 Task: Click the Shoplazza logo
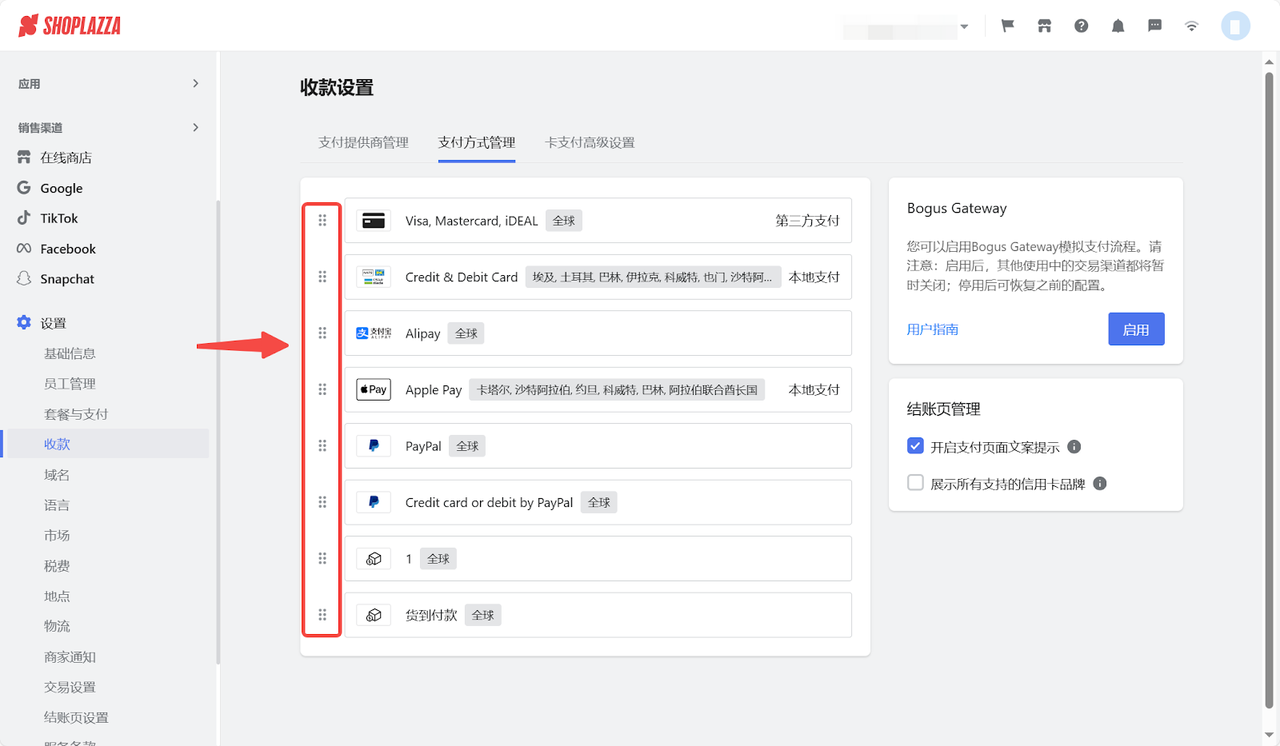click(x=68, y=26)
